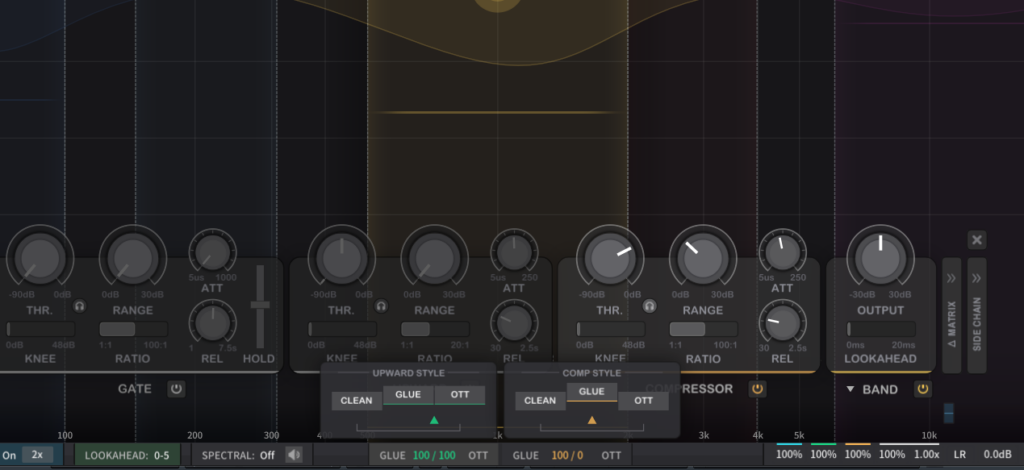Toggle the Compressor power button
Screen dimensions: 1024x470
(x=757, y=389)
